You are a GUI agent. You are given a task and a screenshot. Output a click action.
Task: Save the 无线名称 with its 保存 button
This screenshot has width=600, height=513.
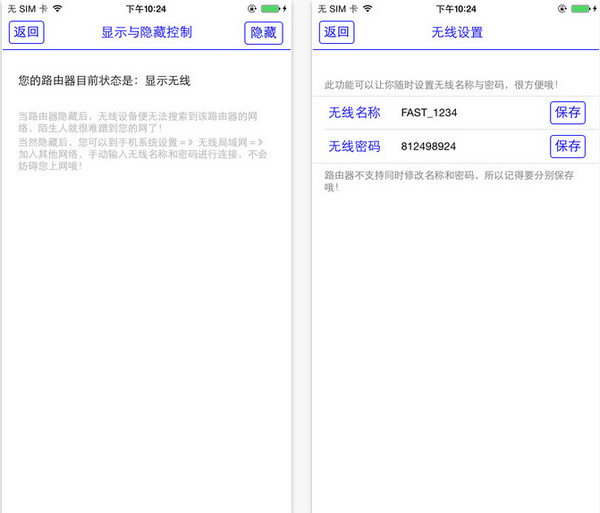(x=568, y=113)
